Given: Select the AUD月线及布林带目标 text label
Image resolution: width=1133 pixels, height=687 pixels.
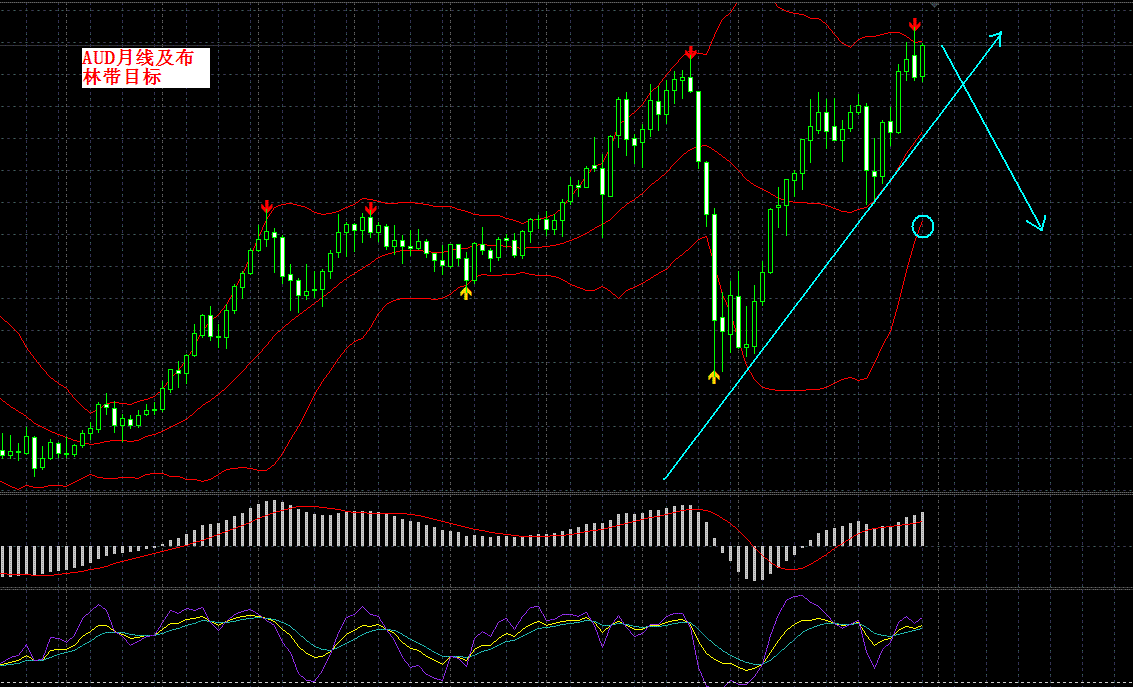Looking at the screenshot, I should pos(145,68).
